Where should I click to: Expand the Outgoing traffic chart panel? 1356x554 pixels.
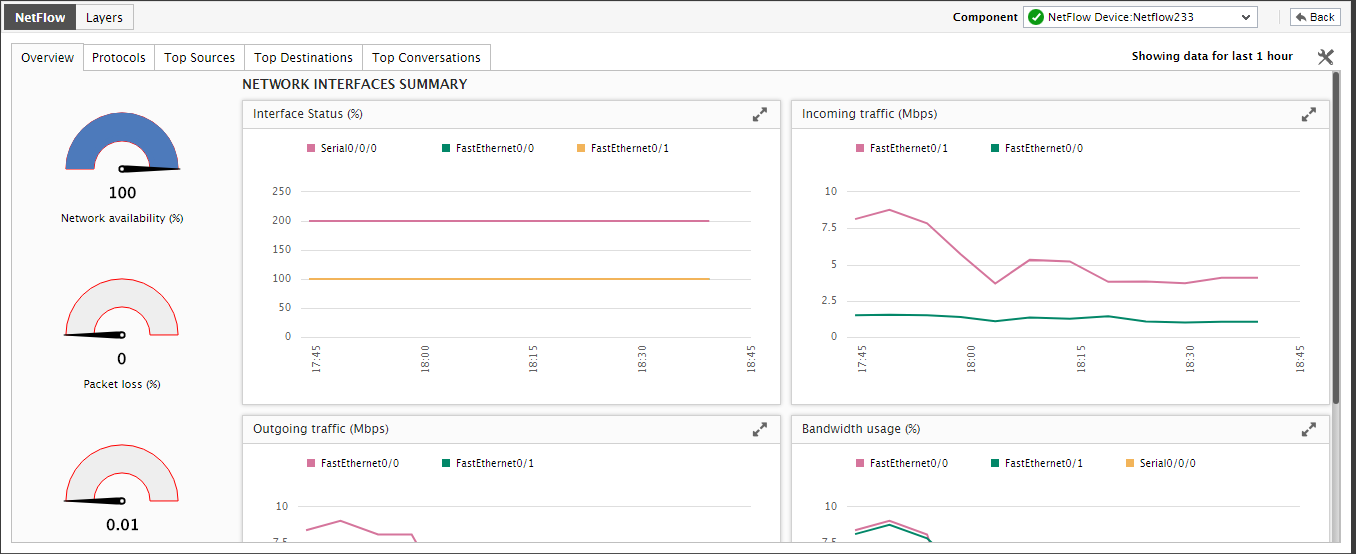tap(760, 429)
